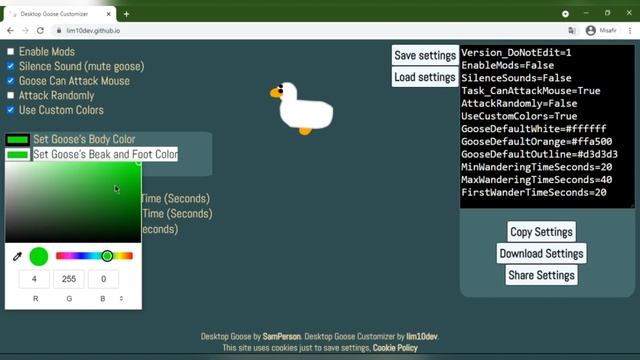Click the UseCustomColors=True line

tap(519, 116)
